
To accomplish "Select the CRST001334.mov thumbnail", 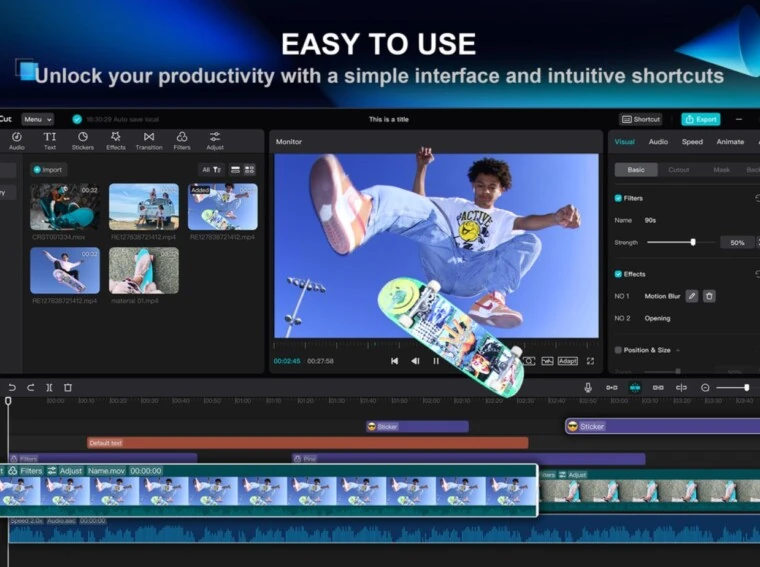I will tap(65, 207).
